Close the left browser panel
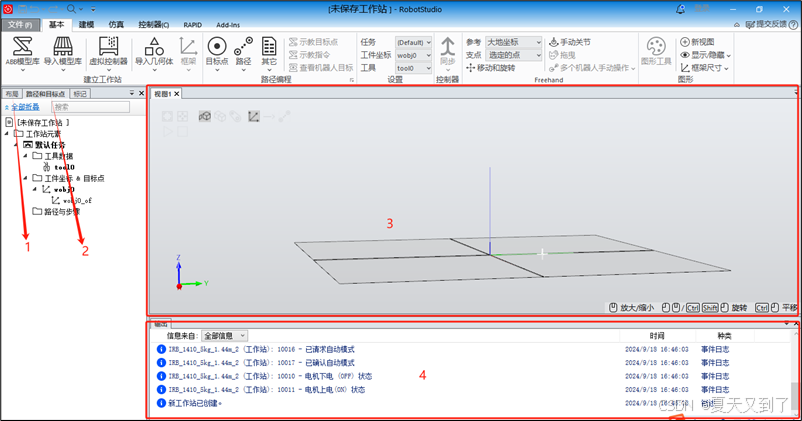This screenshot has height=421, width=802. click(142, 93)
